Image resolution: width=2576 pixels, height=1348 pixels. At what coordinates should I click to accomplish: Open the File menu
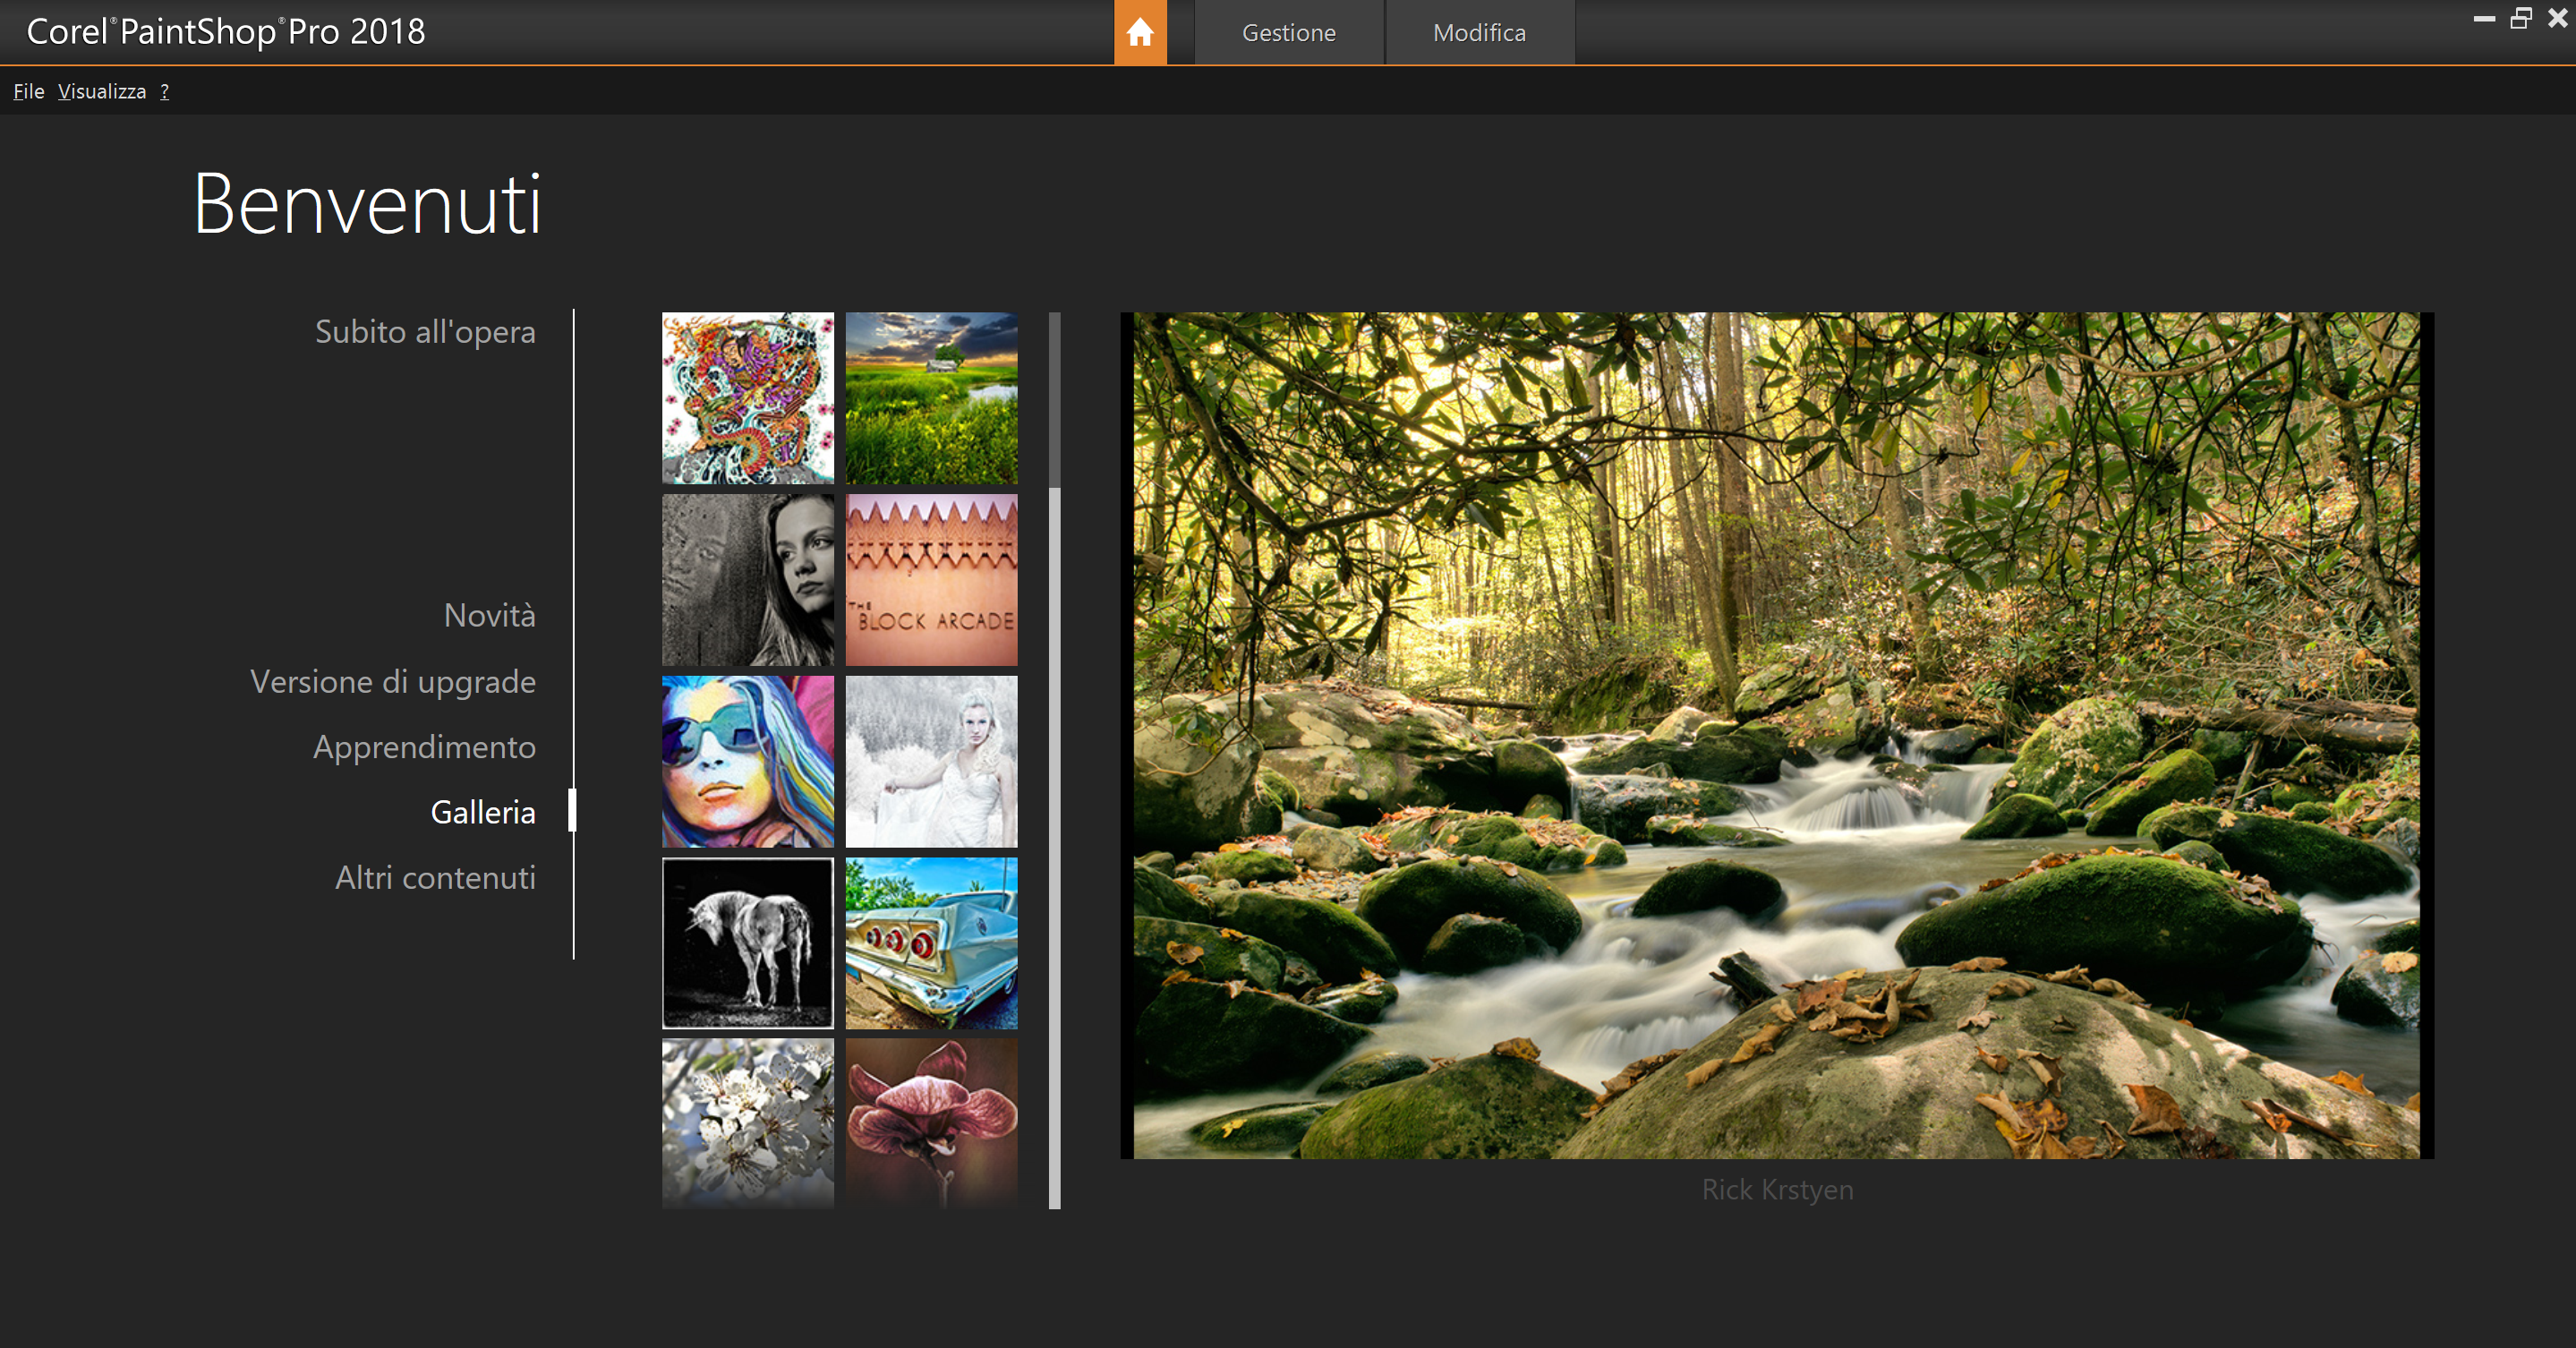click(x=28, y=91)
